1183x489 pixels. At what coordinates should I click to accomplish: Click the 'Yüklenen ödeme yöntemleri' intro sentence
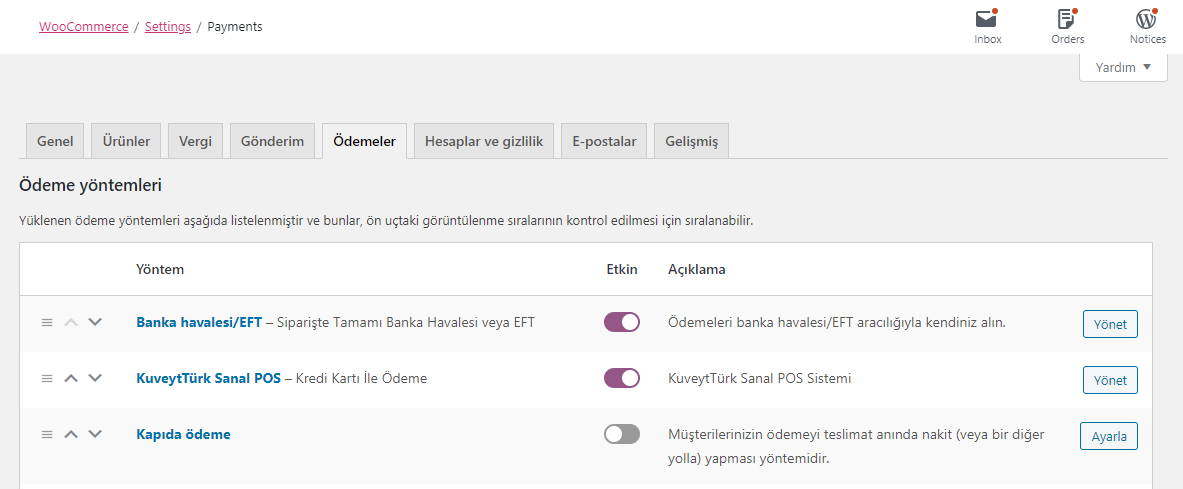click(x=386, y=222)
